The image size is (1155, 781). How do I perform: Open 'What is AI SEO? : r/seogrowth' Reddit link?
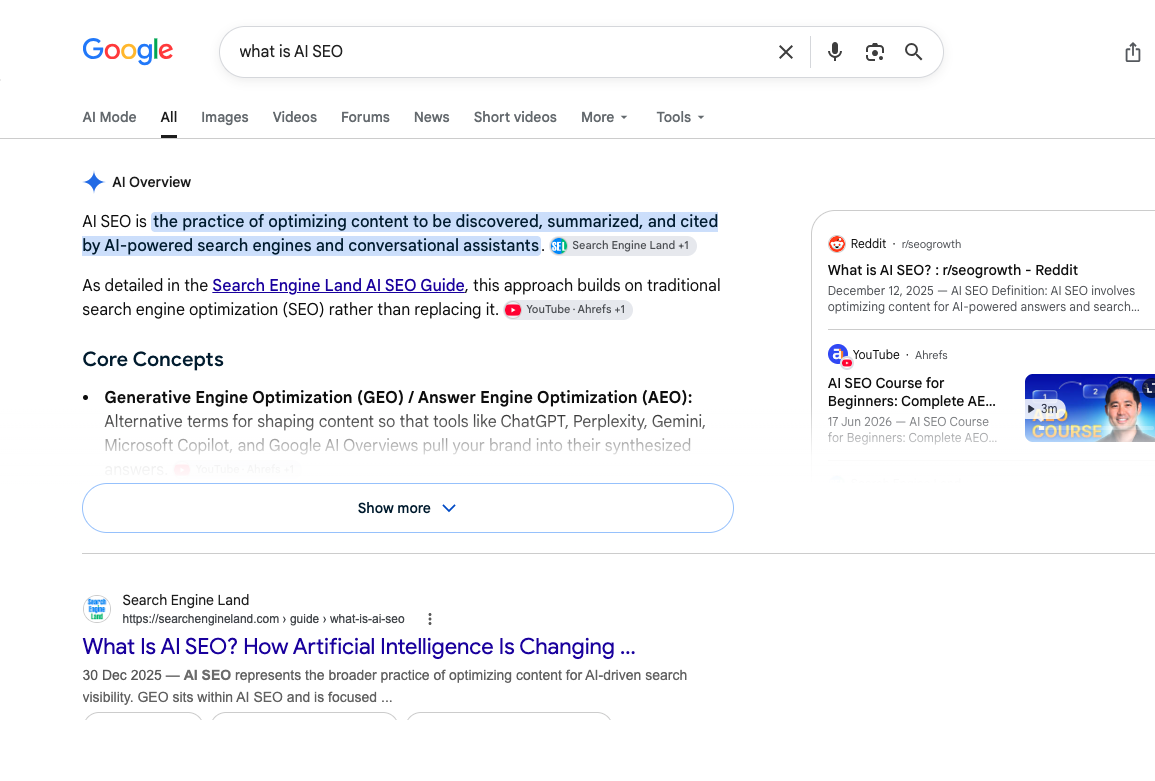(x=952, y=270)
